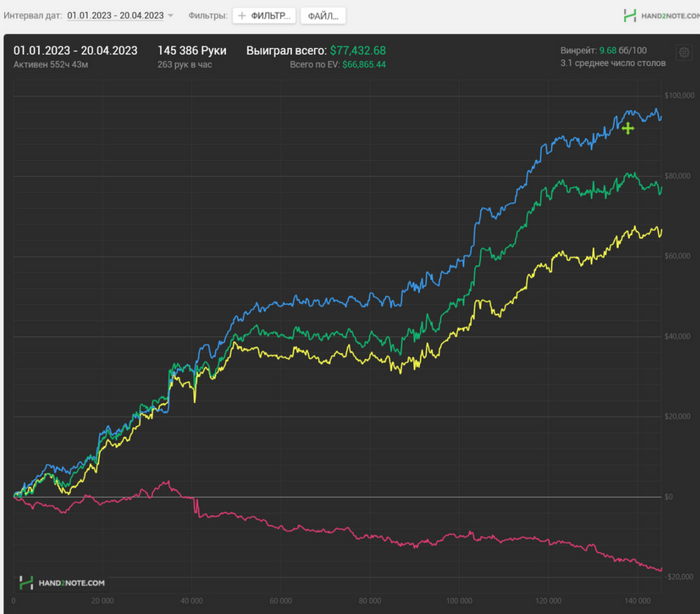Viewport: 700px width, 614px height.
Task: Click the 145 386 Руки hands count
Action: click(x=192, y=50)
